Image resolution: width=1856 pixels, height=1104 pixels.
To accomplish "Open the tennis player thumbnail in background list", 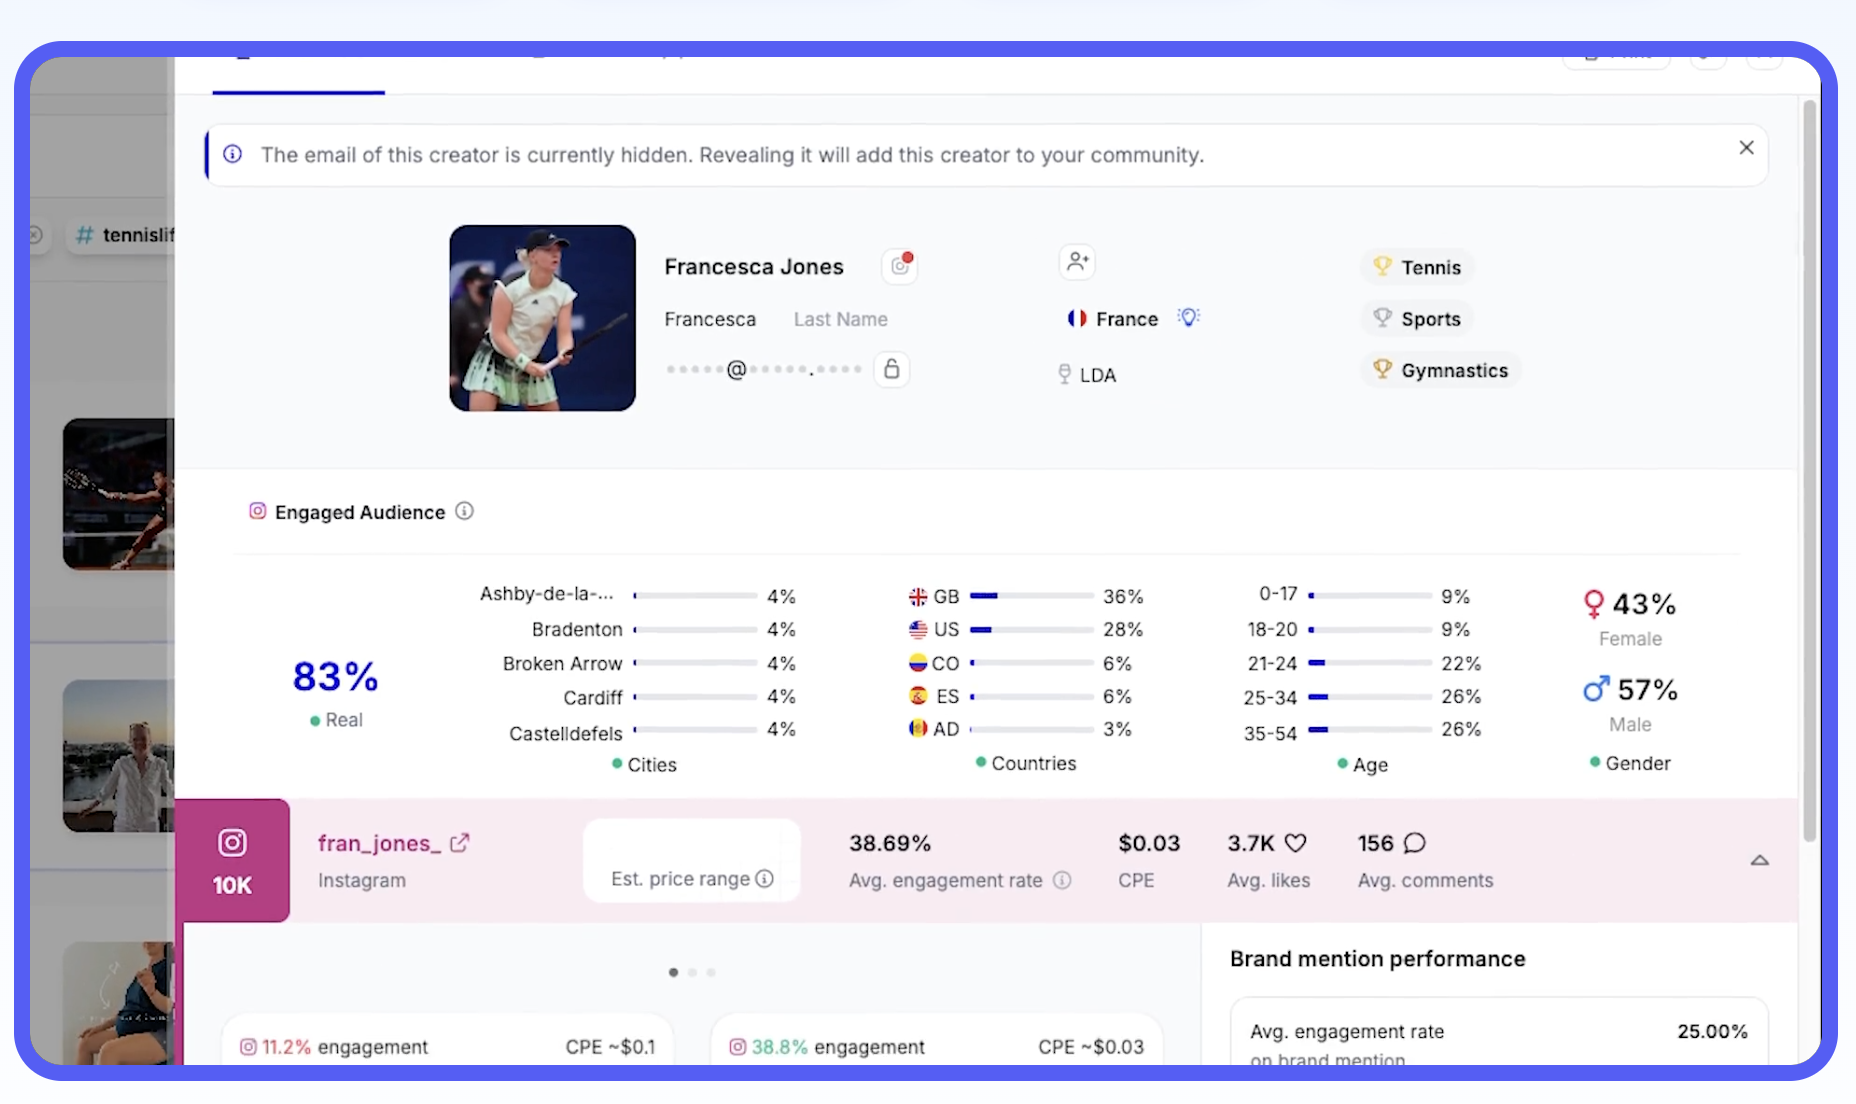I will (118, 494).
